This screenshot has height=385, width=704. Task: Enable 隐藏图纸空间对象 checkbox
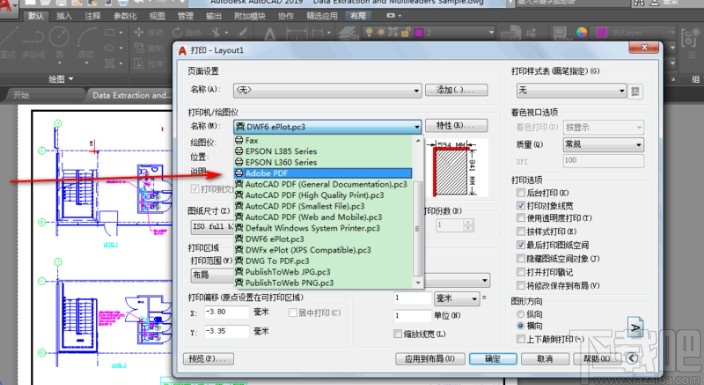(521, 258)
